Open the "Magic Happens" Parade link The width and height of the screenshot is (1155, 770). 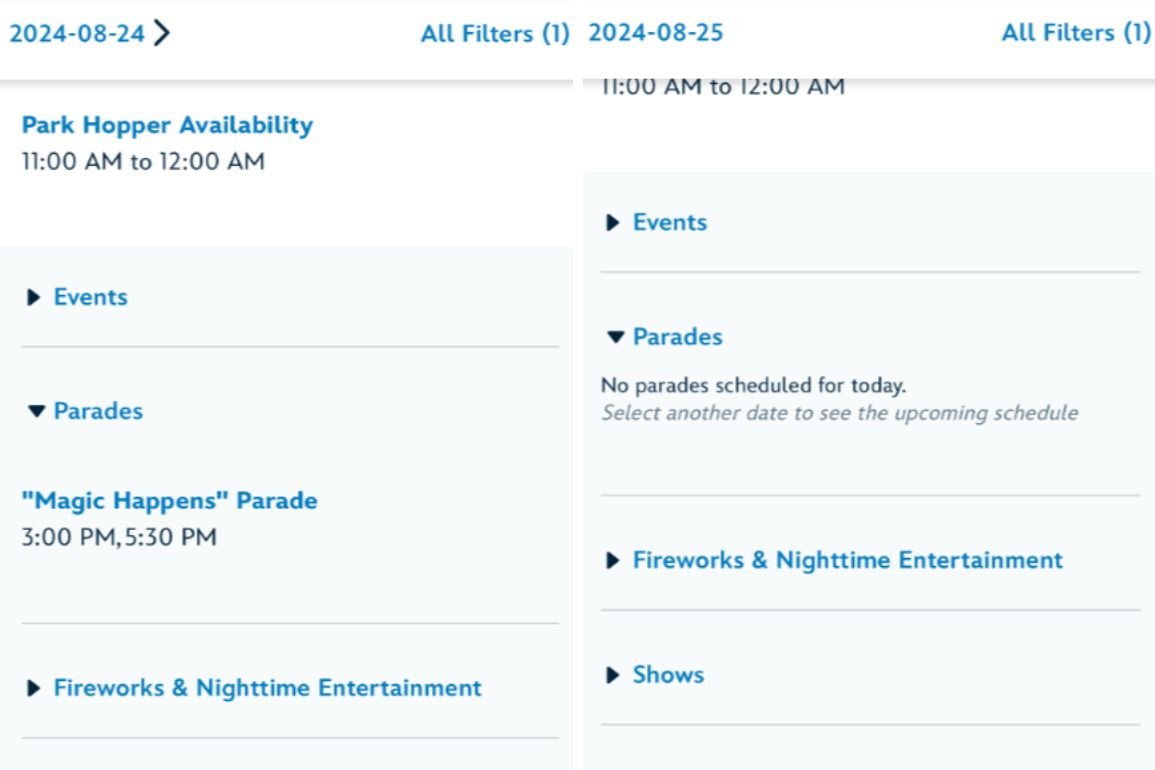coord(169,500)
